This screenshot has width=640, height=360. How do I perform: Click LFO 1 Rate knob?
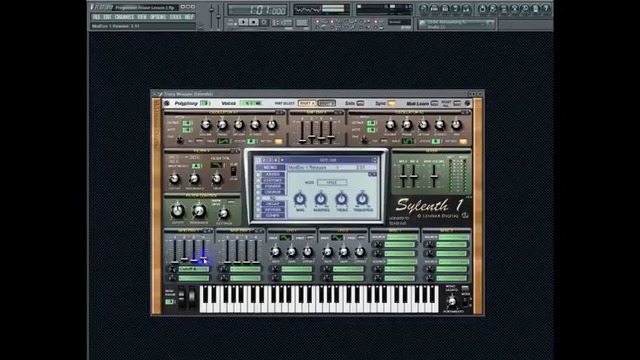[276, 252]
